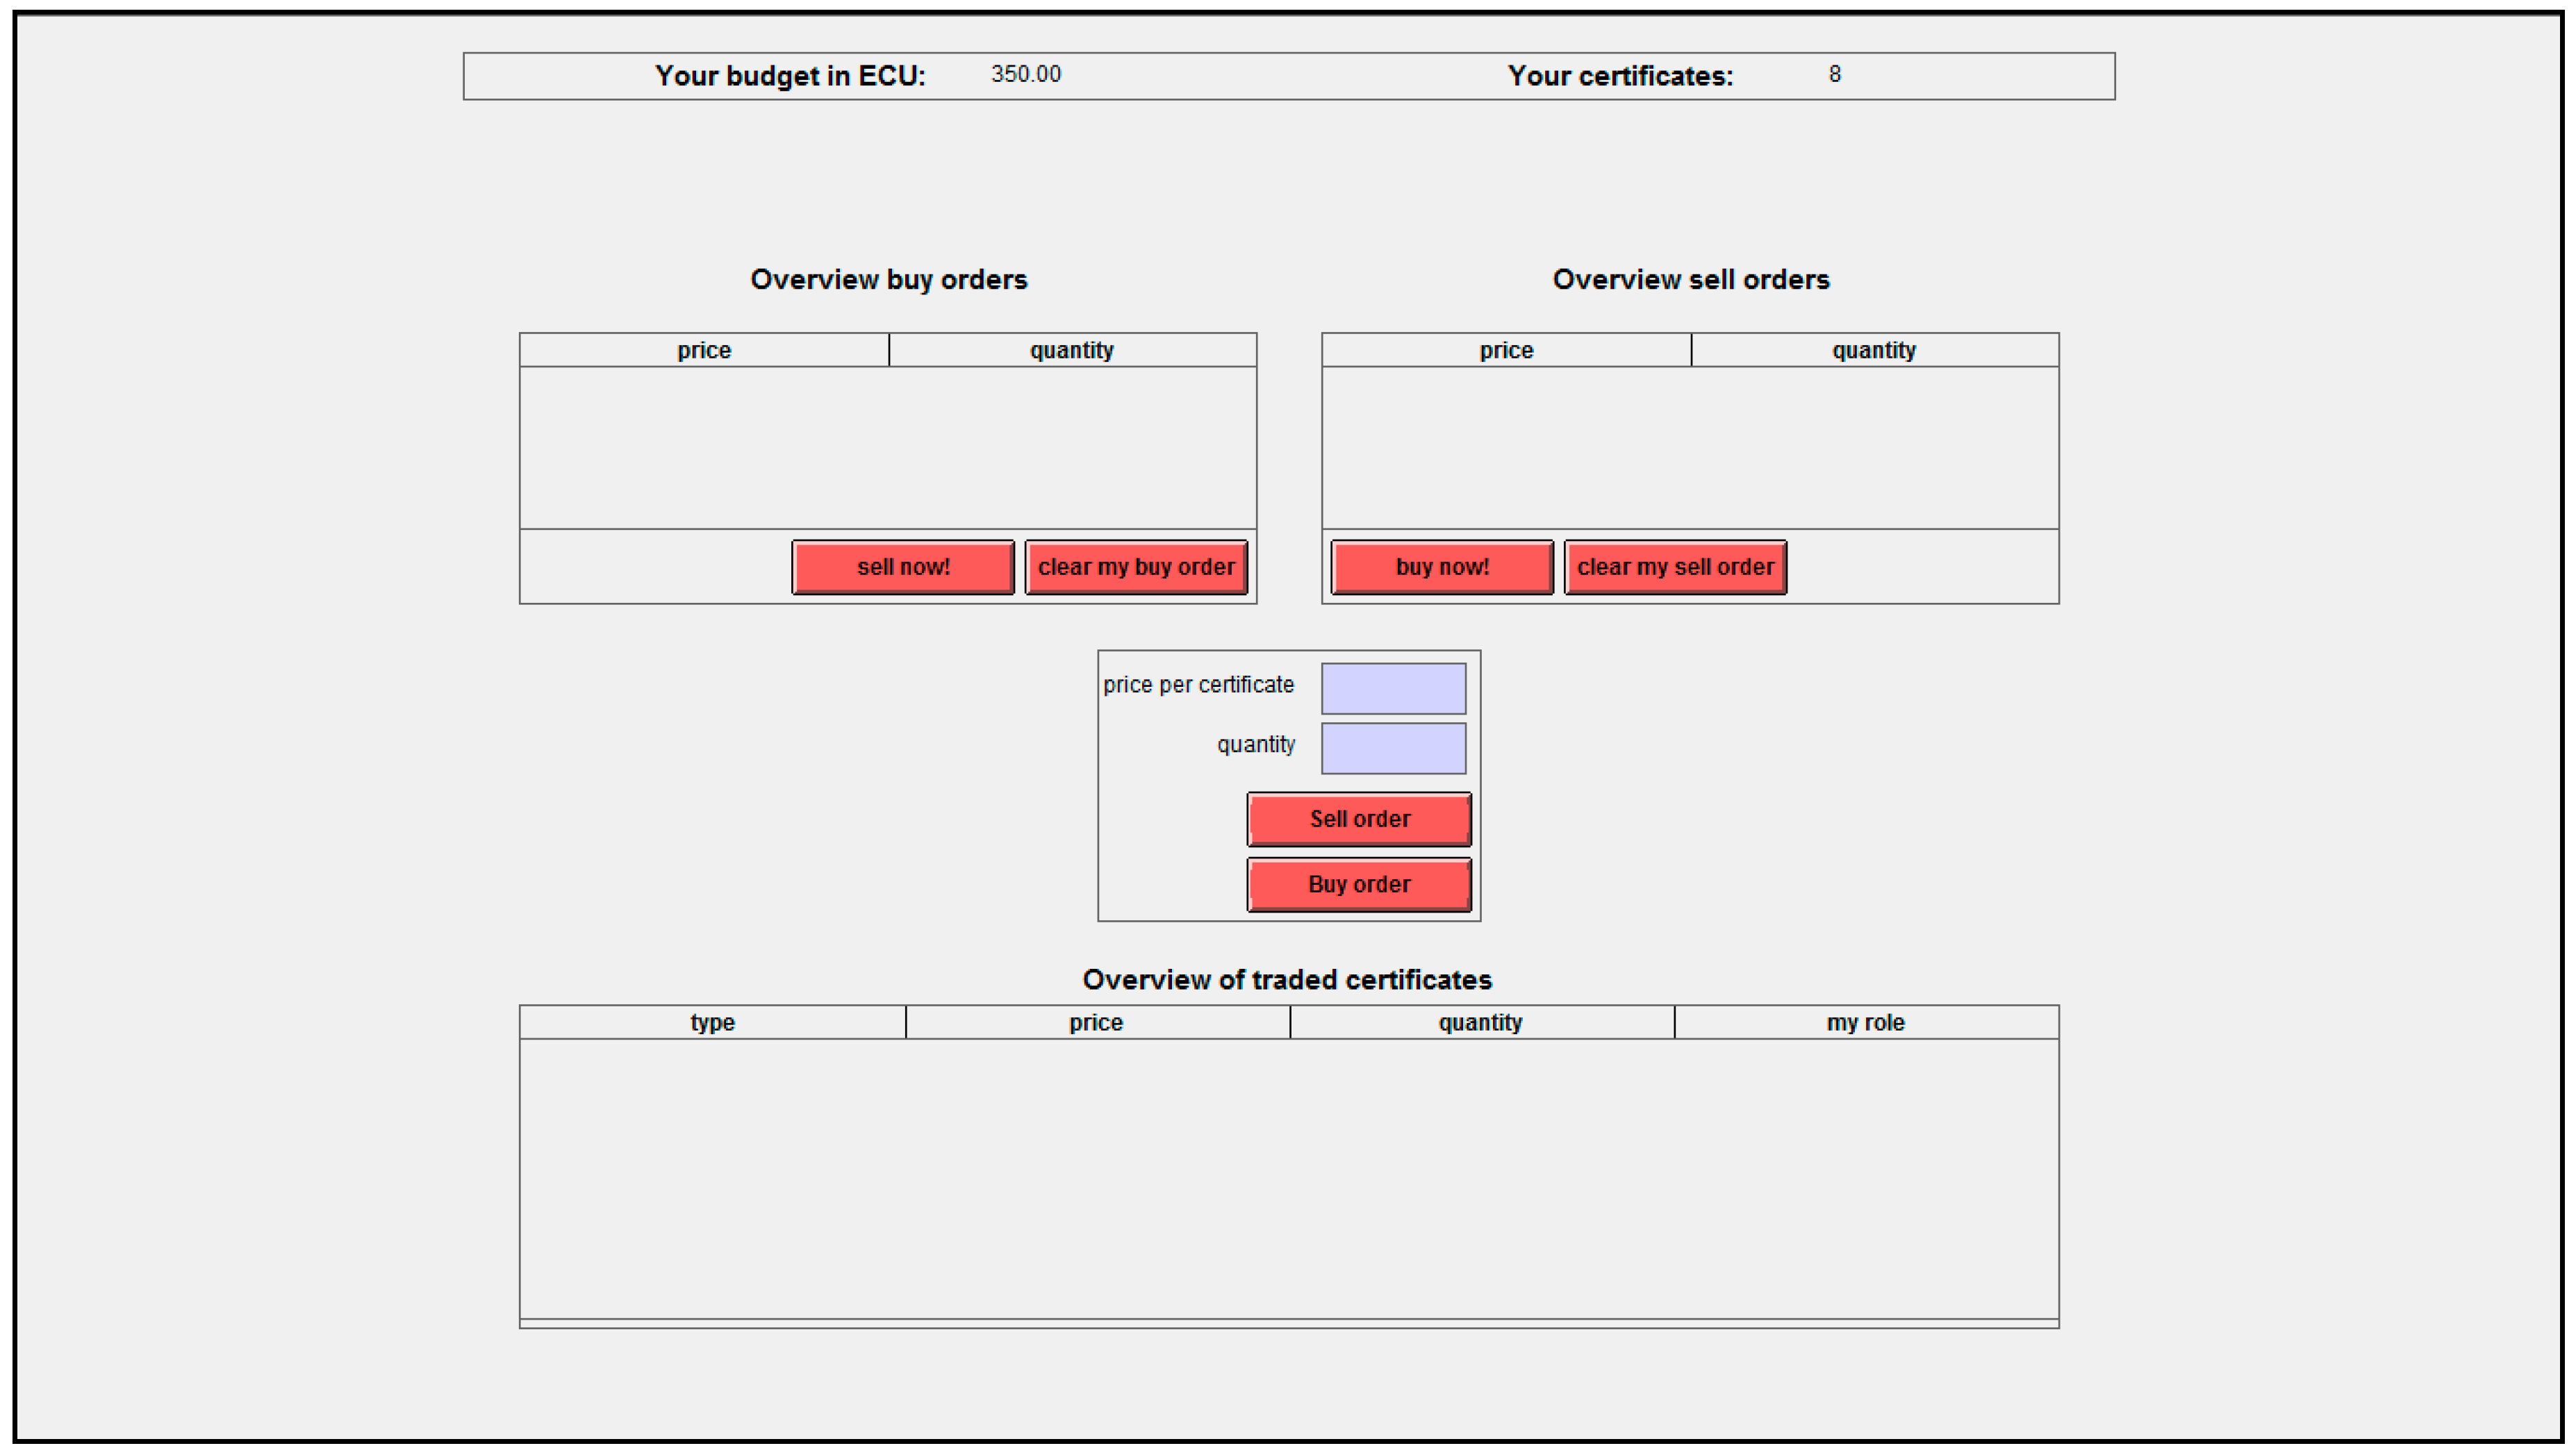Viewport: 2576px width, 1455px height.
Task: Click the sell orders price column header
Action: click(x=1505, y=350)
